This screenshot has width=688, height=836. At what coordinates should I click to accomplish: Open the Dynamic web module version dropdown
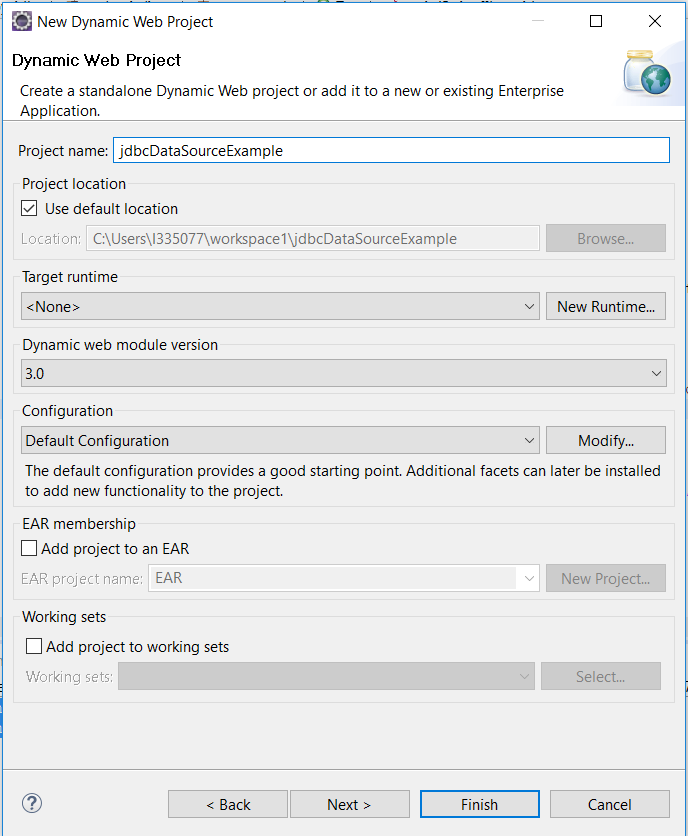click(344, 374)
